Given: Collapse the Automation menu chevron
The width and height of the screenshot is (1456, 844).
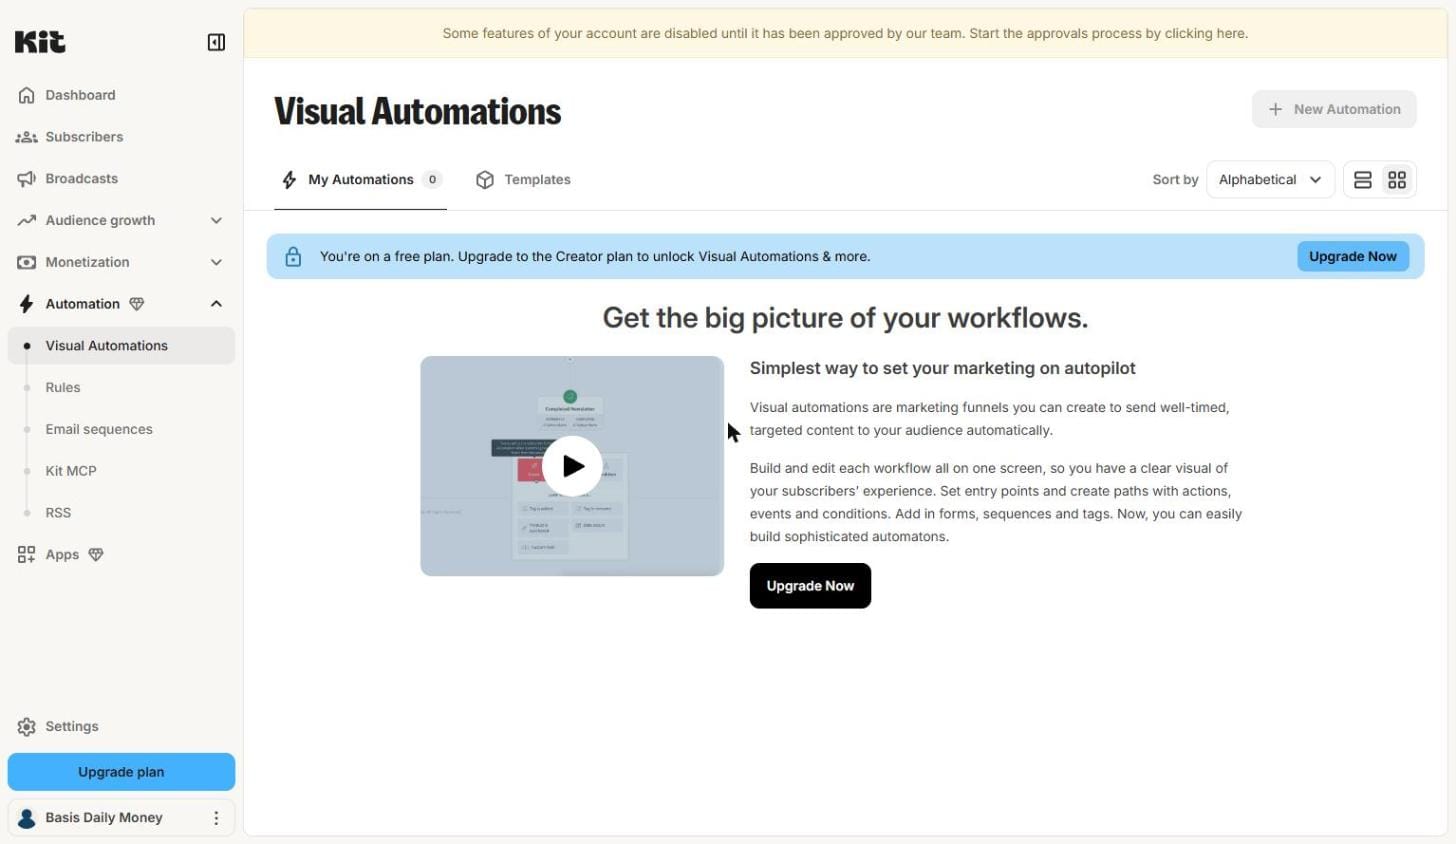Looking at the screenshot, I should point(216,304).
